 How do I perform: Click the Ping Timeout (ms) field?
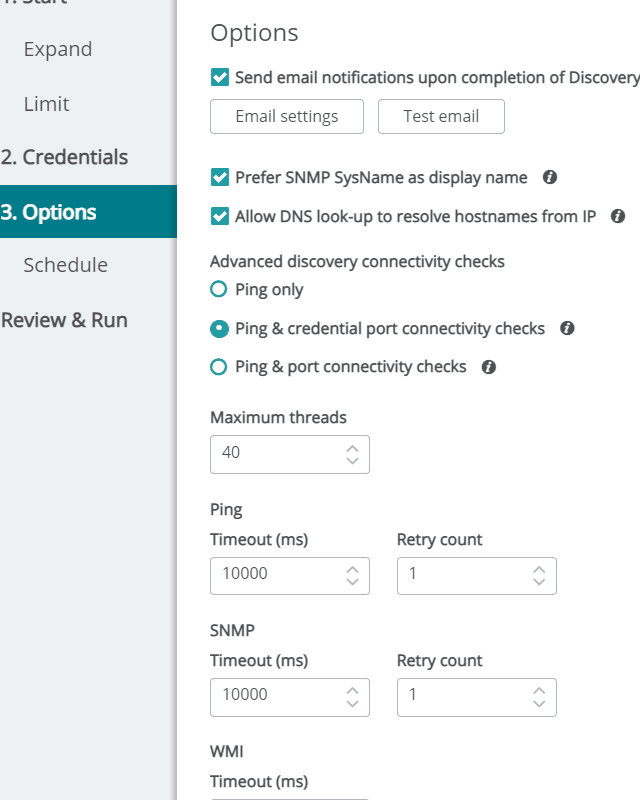pos(290,576)
